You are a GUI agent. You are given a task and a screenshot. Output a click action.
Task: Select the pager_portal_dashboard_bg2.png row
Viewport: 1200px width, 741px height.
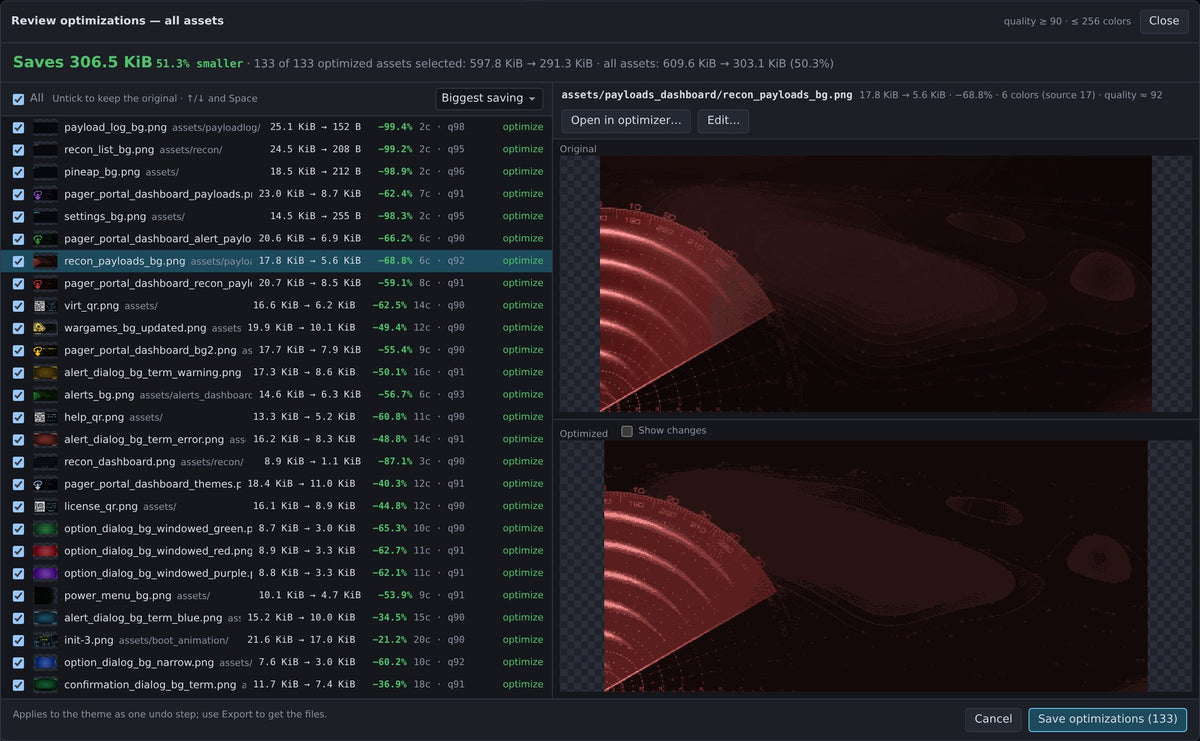(x=276, y=350)
